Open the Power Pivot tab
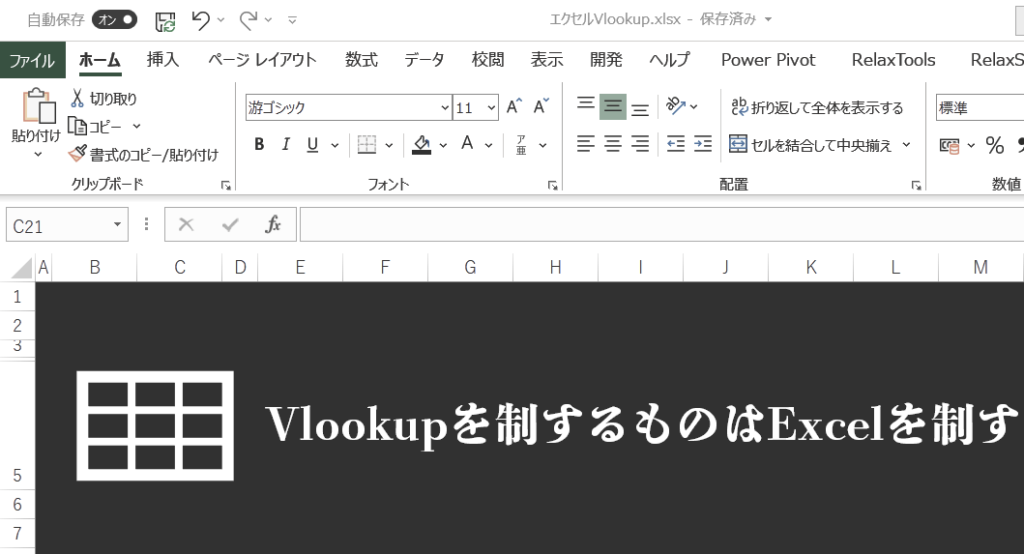 (768, 60)
